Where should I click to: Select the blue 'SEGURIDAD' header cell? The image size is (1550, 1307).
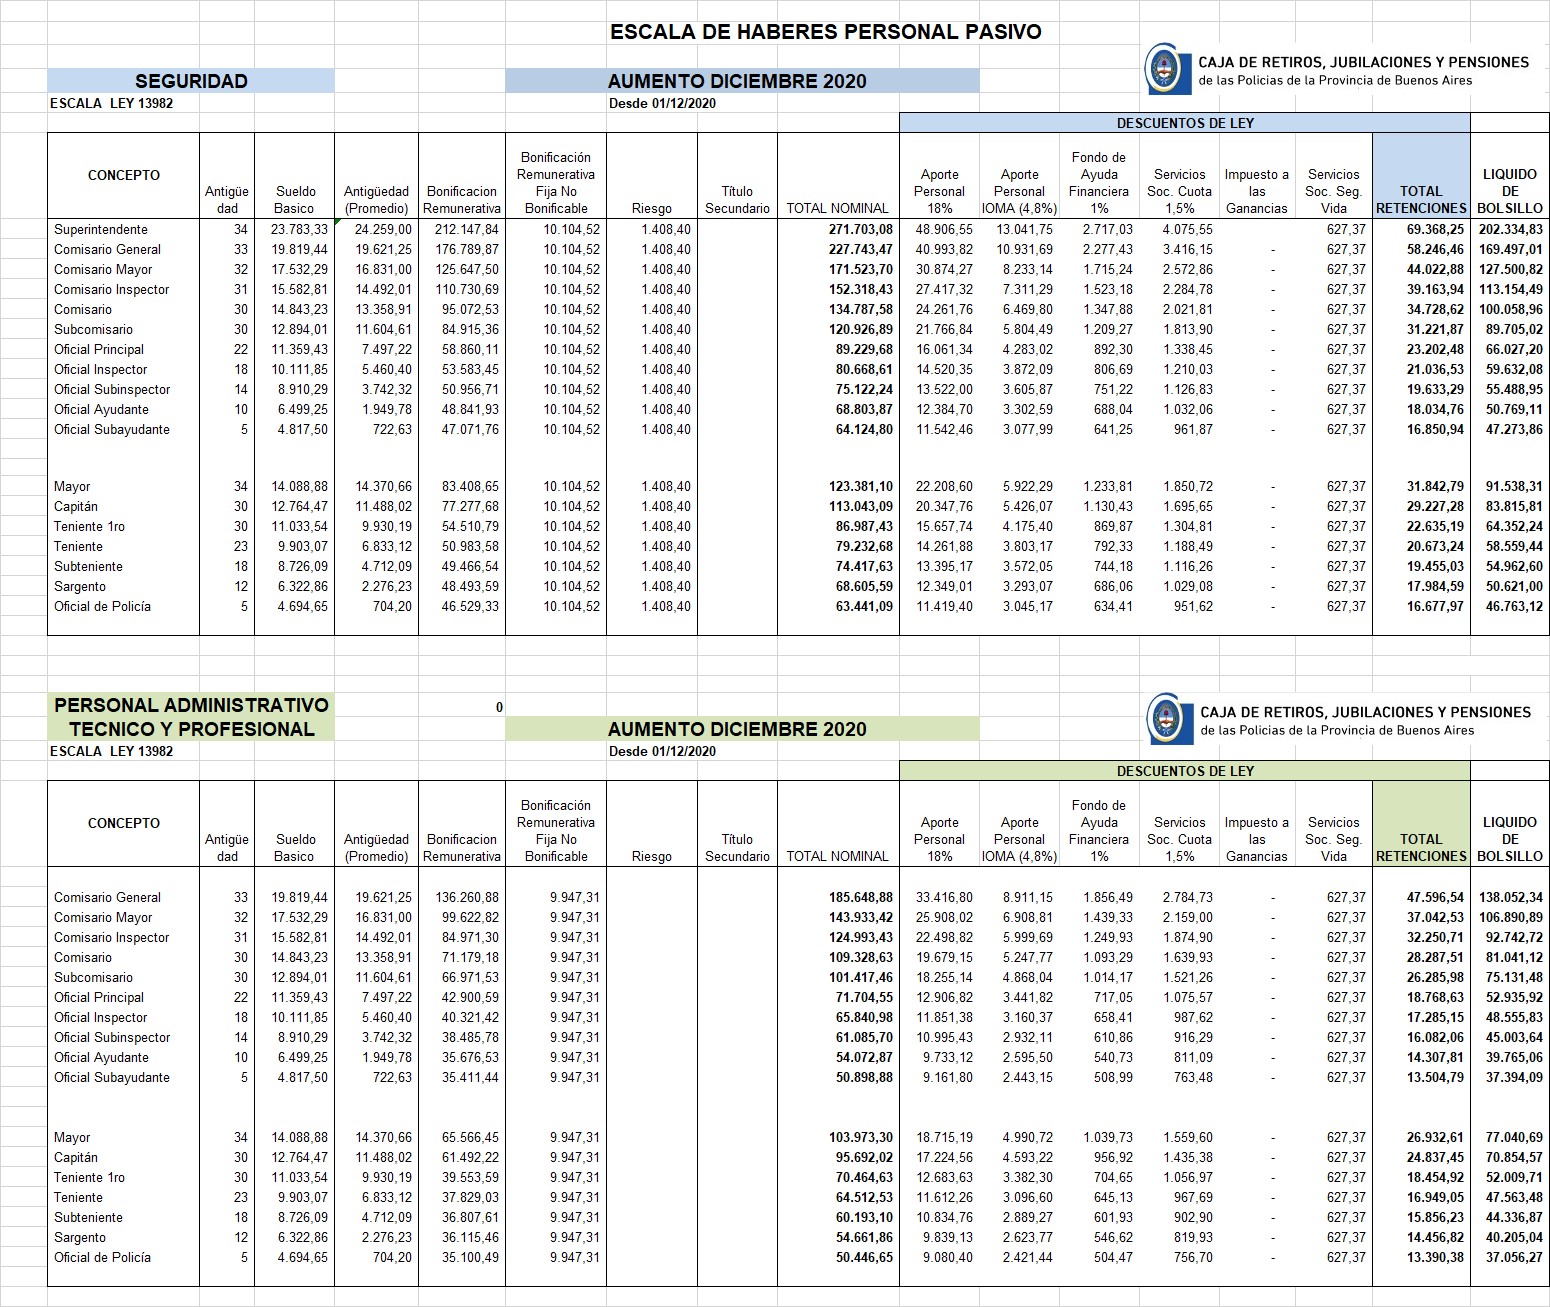[191, 81]
